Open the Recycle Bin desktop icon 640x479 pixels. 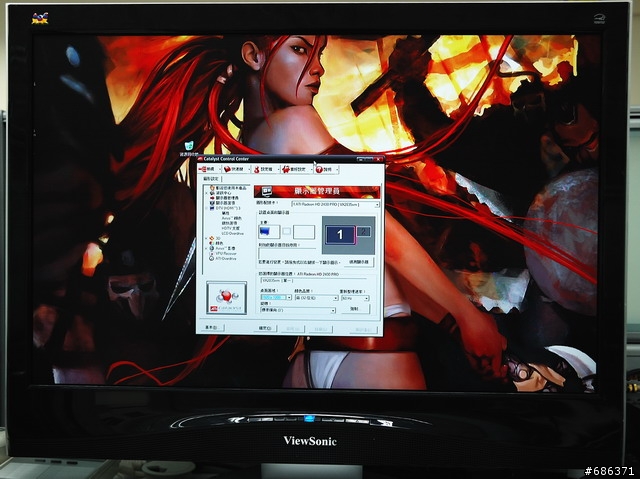[x=188, y=149]
